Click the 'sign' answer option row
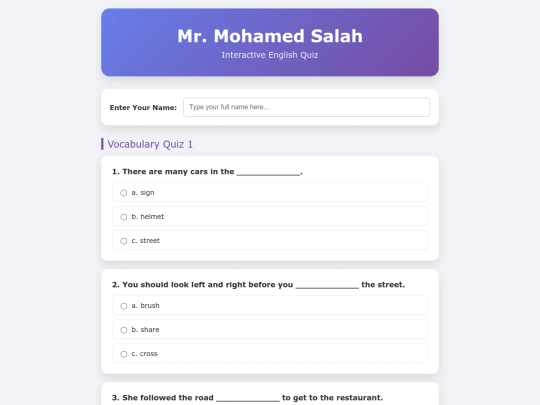Screen dimensions: 540x405 pyautogui.click(x=270, y=192)
